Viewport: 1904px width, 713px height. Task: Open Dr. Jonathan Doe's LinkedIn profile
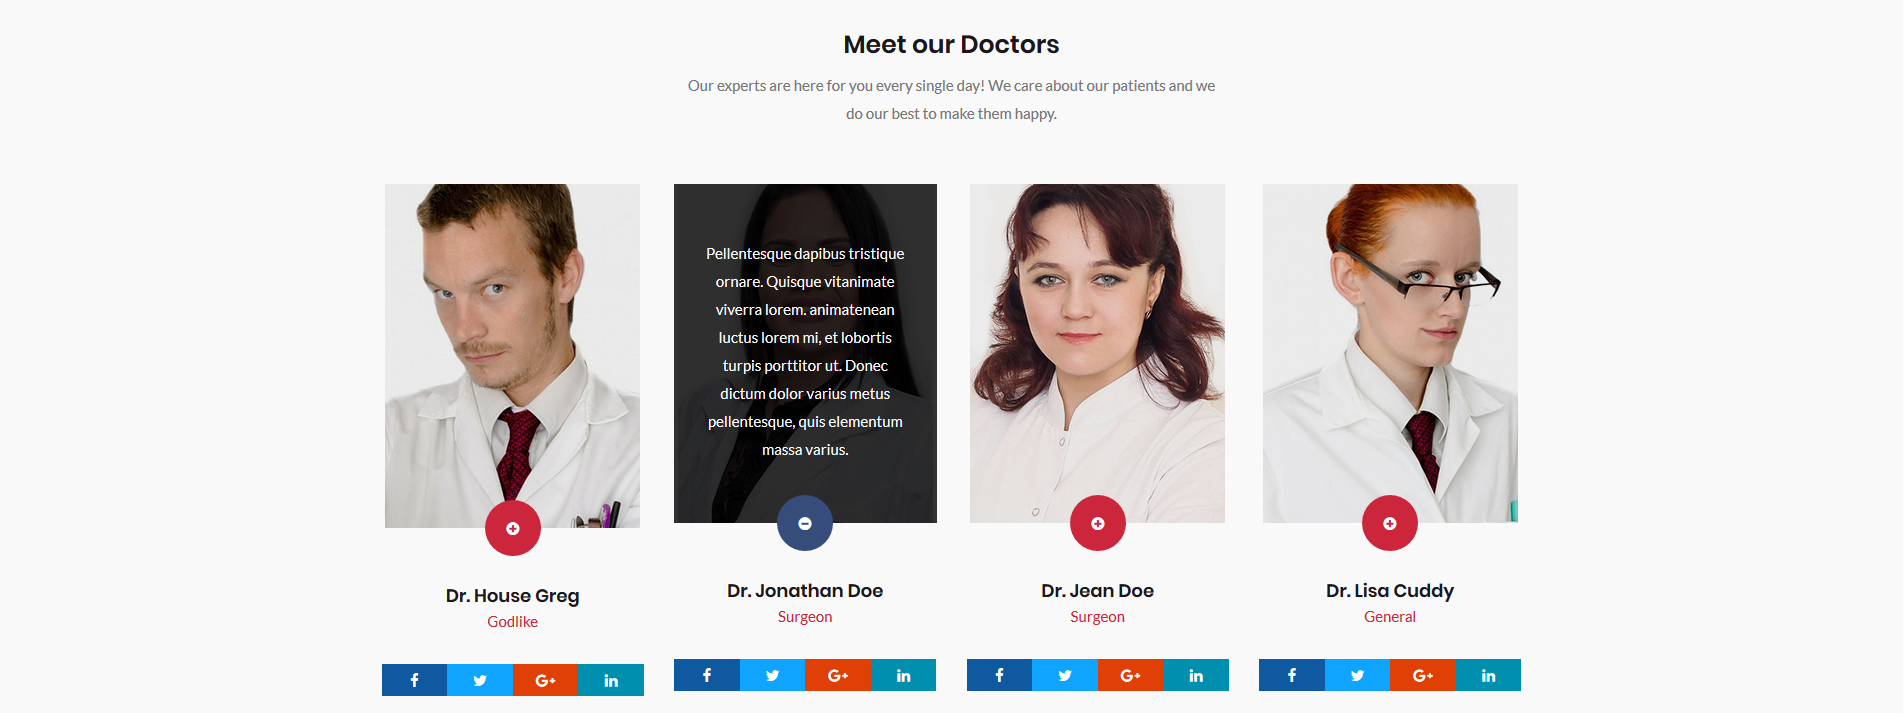tap(903, 675)
